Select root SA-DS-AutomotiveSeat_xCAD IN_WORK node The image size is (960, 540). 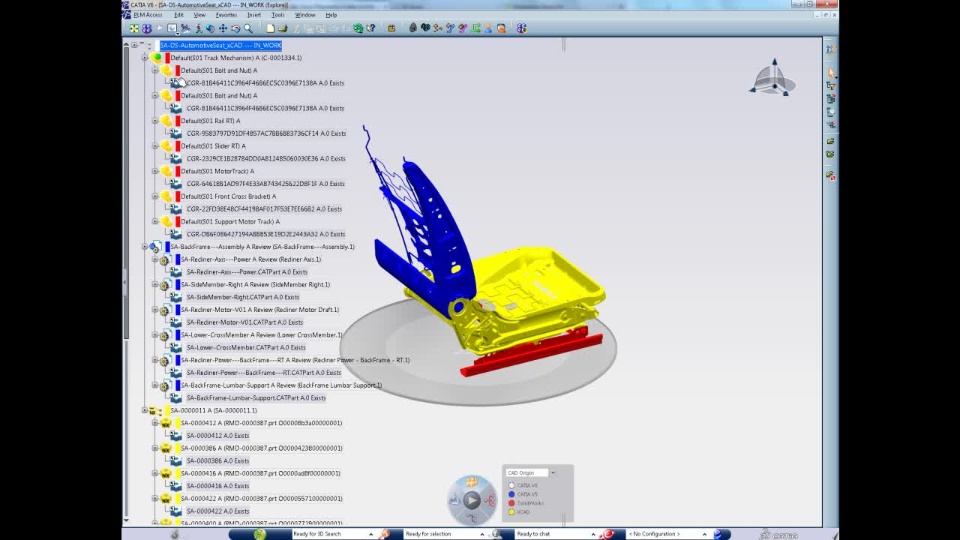pyautogui.click(x=220, y=45)
